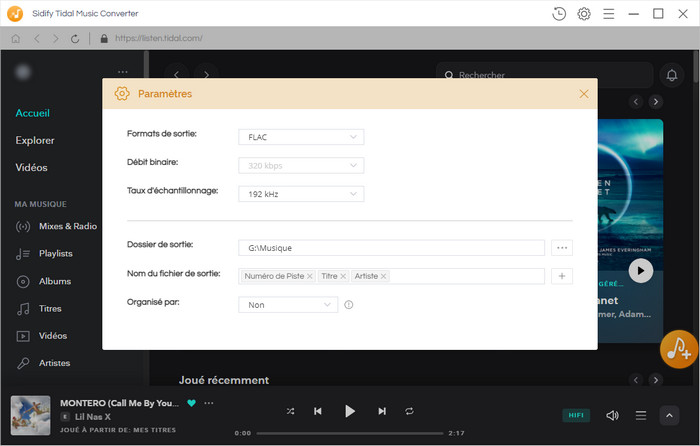Image resolution: width=700 pixels, height=446 pixels.
Task: Select Playlists in Ma Musique
Action: [x=55, y=254]
